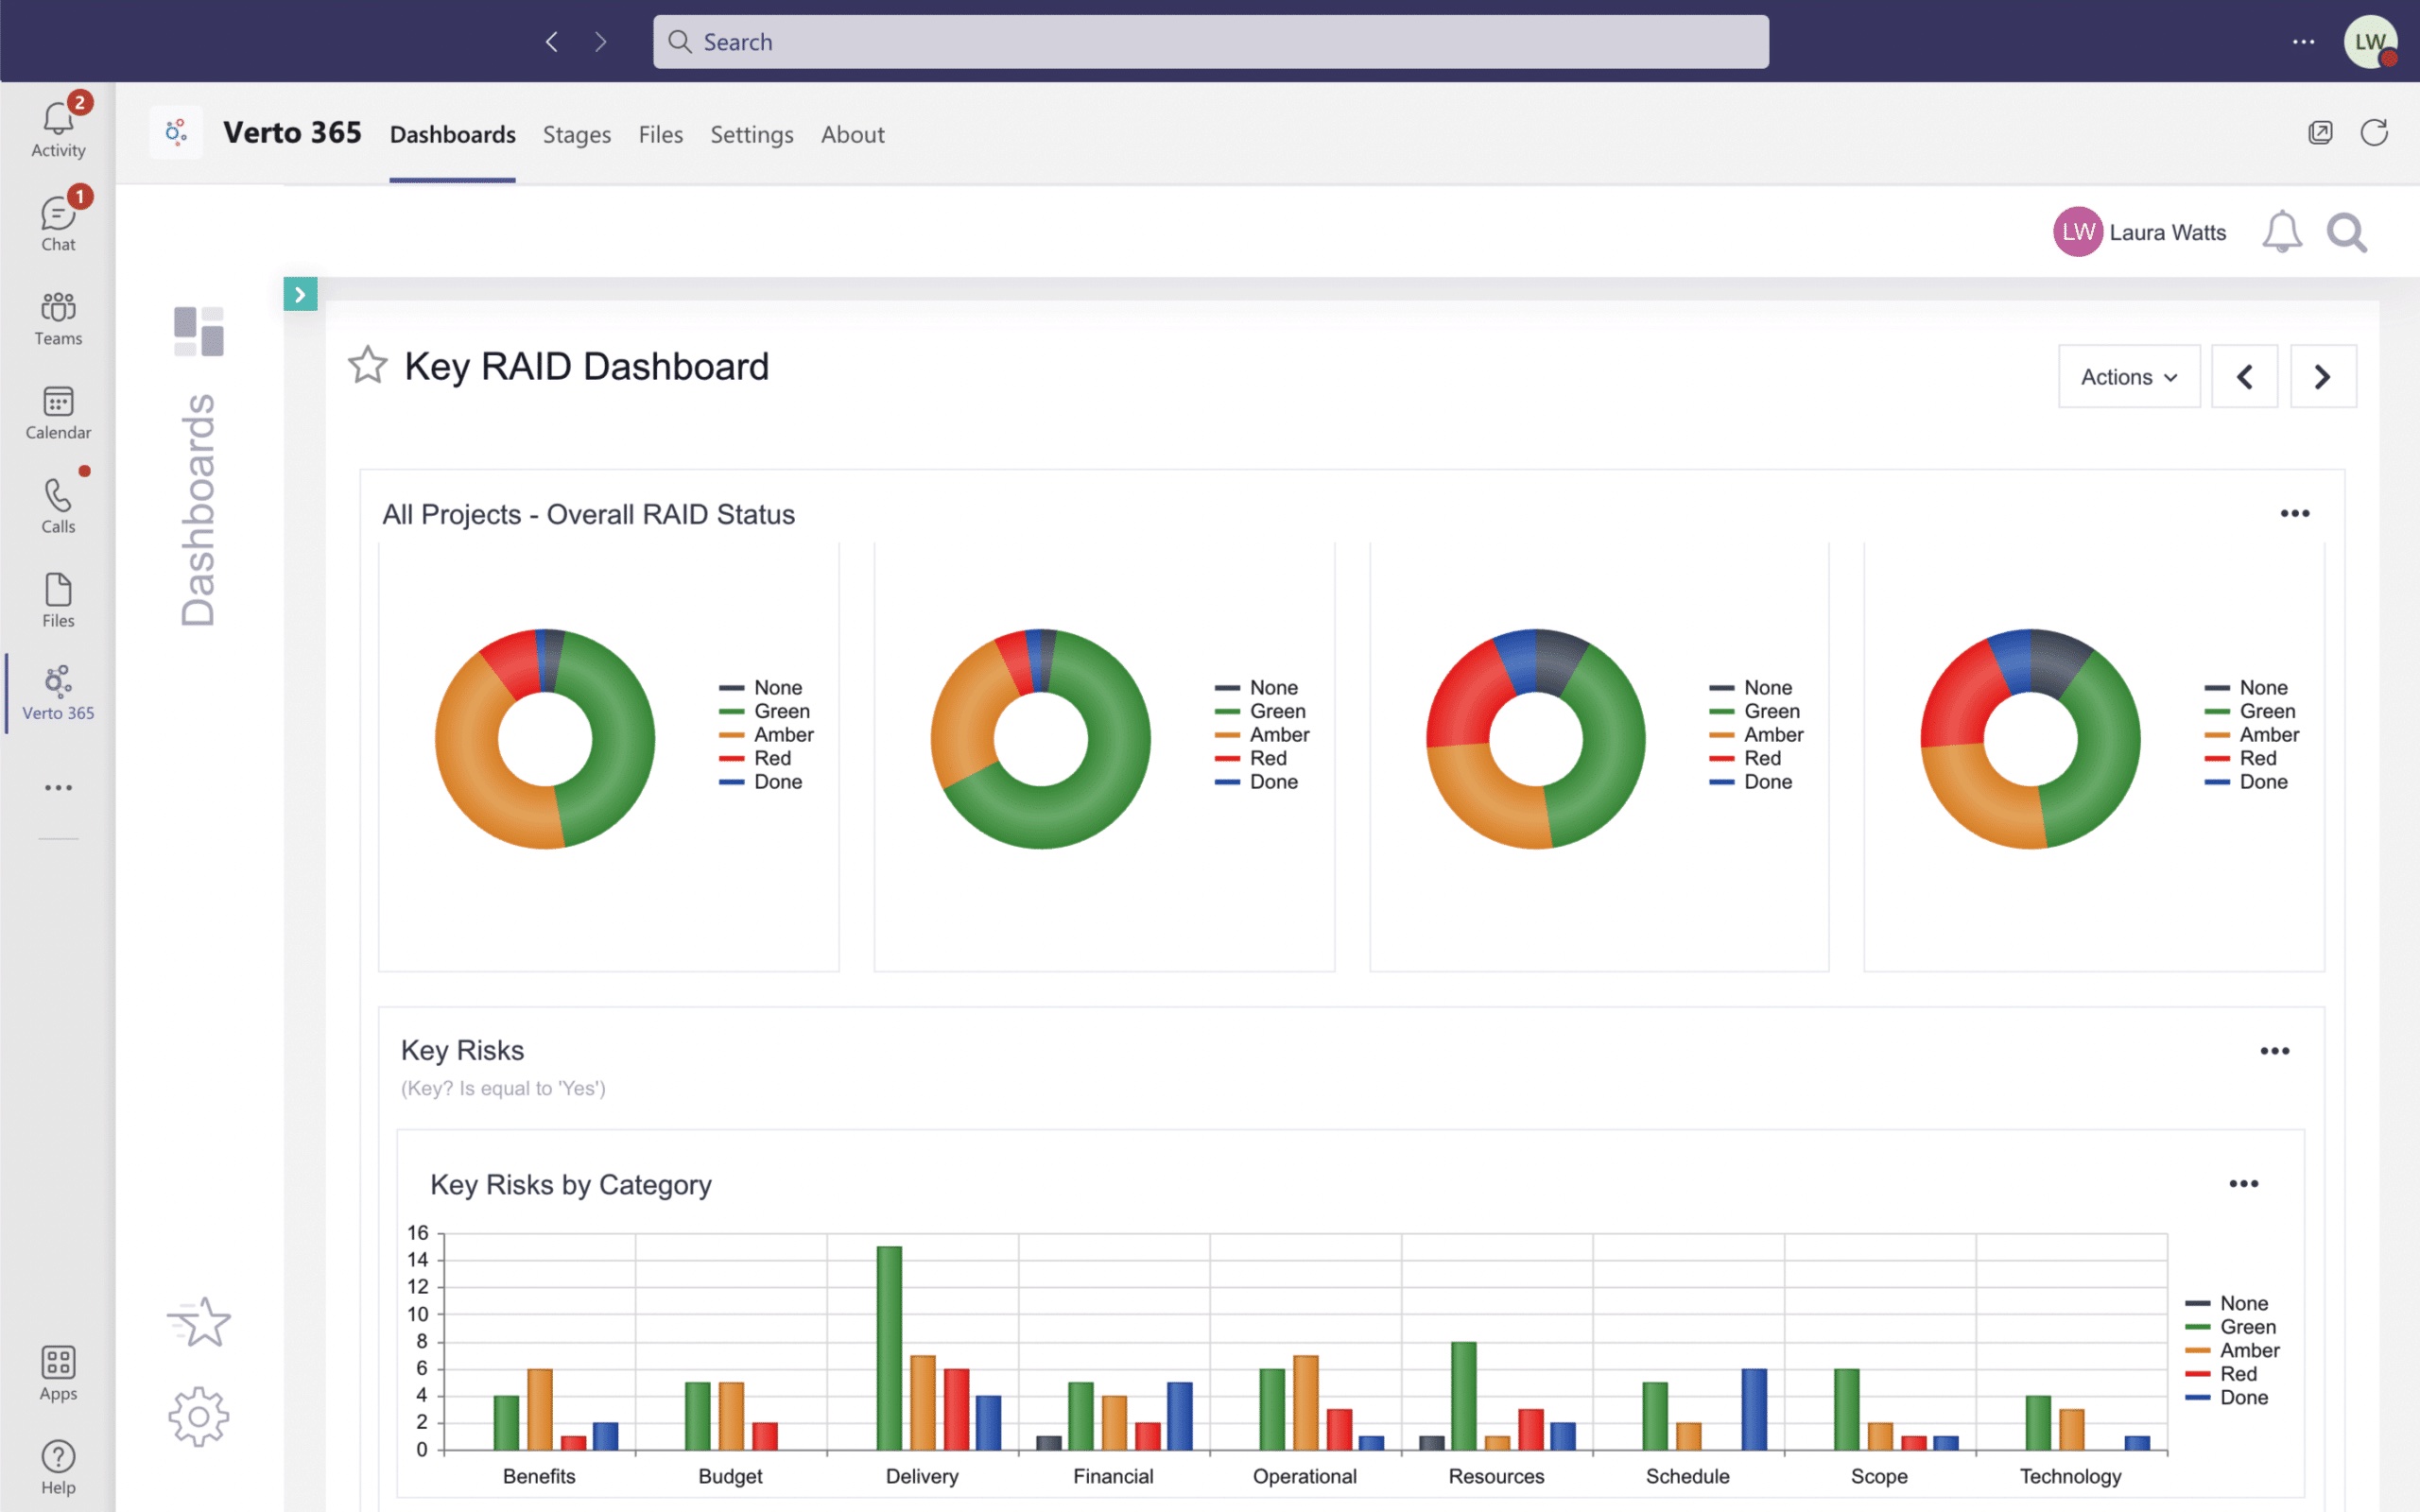Switch to the Settings tab
Image resolution: width=2420 pixels, height=1512 pixels.
click(751, 134)
